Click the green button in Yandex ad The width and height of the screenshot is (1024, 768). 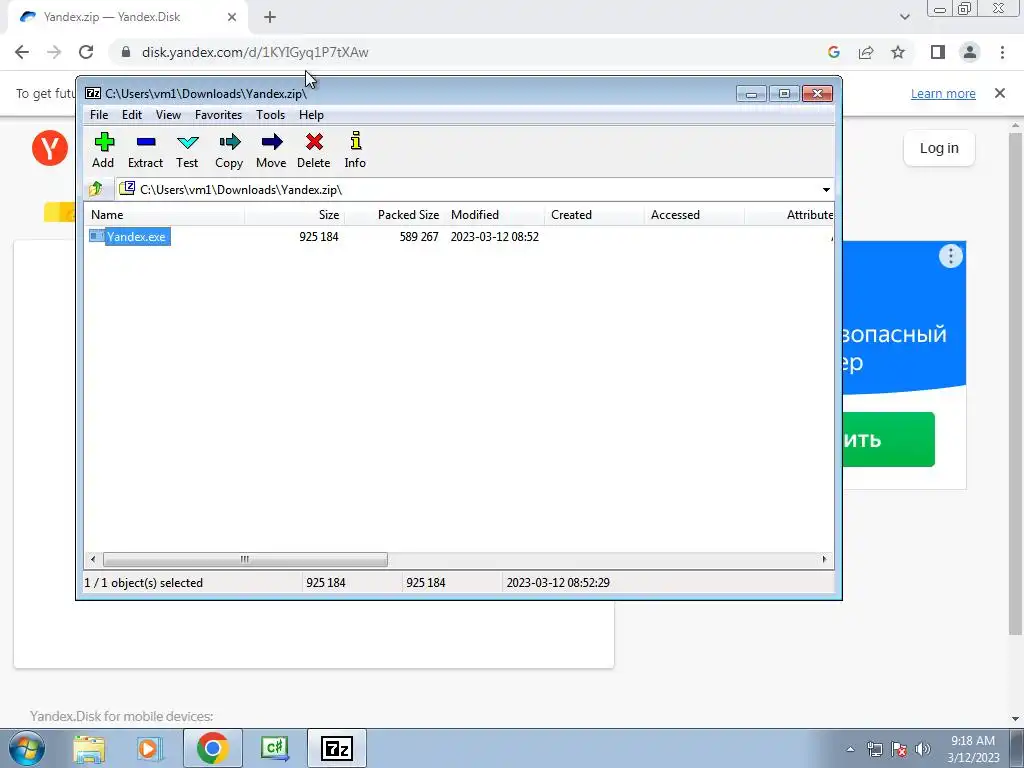tap(888, 440)
